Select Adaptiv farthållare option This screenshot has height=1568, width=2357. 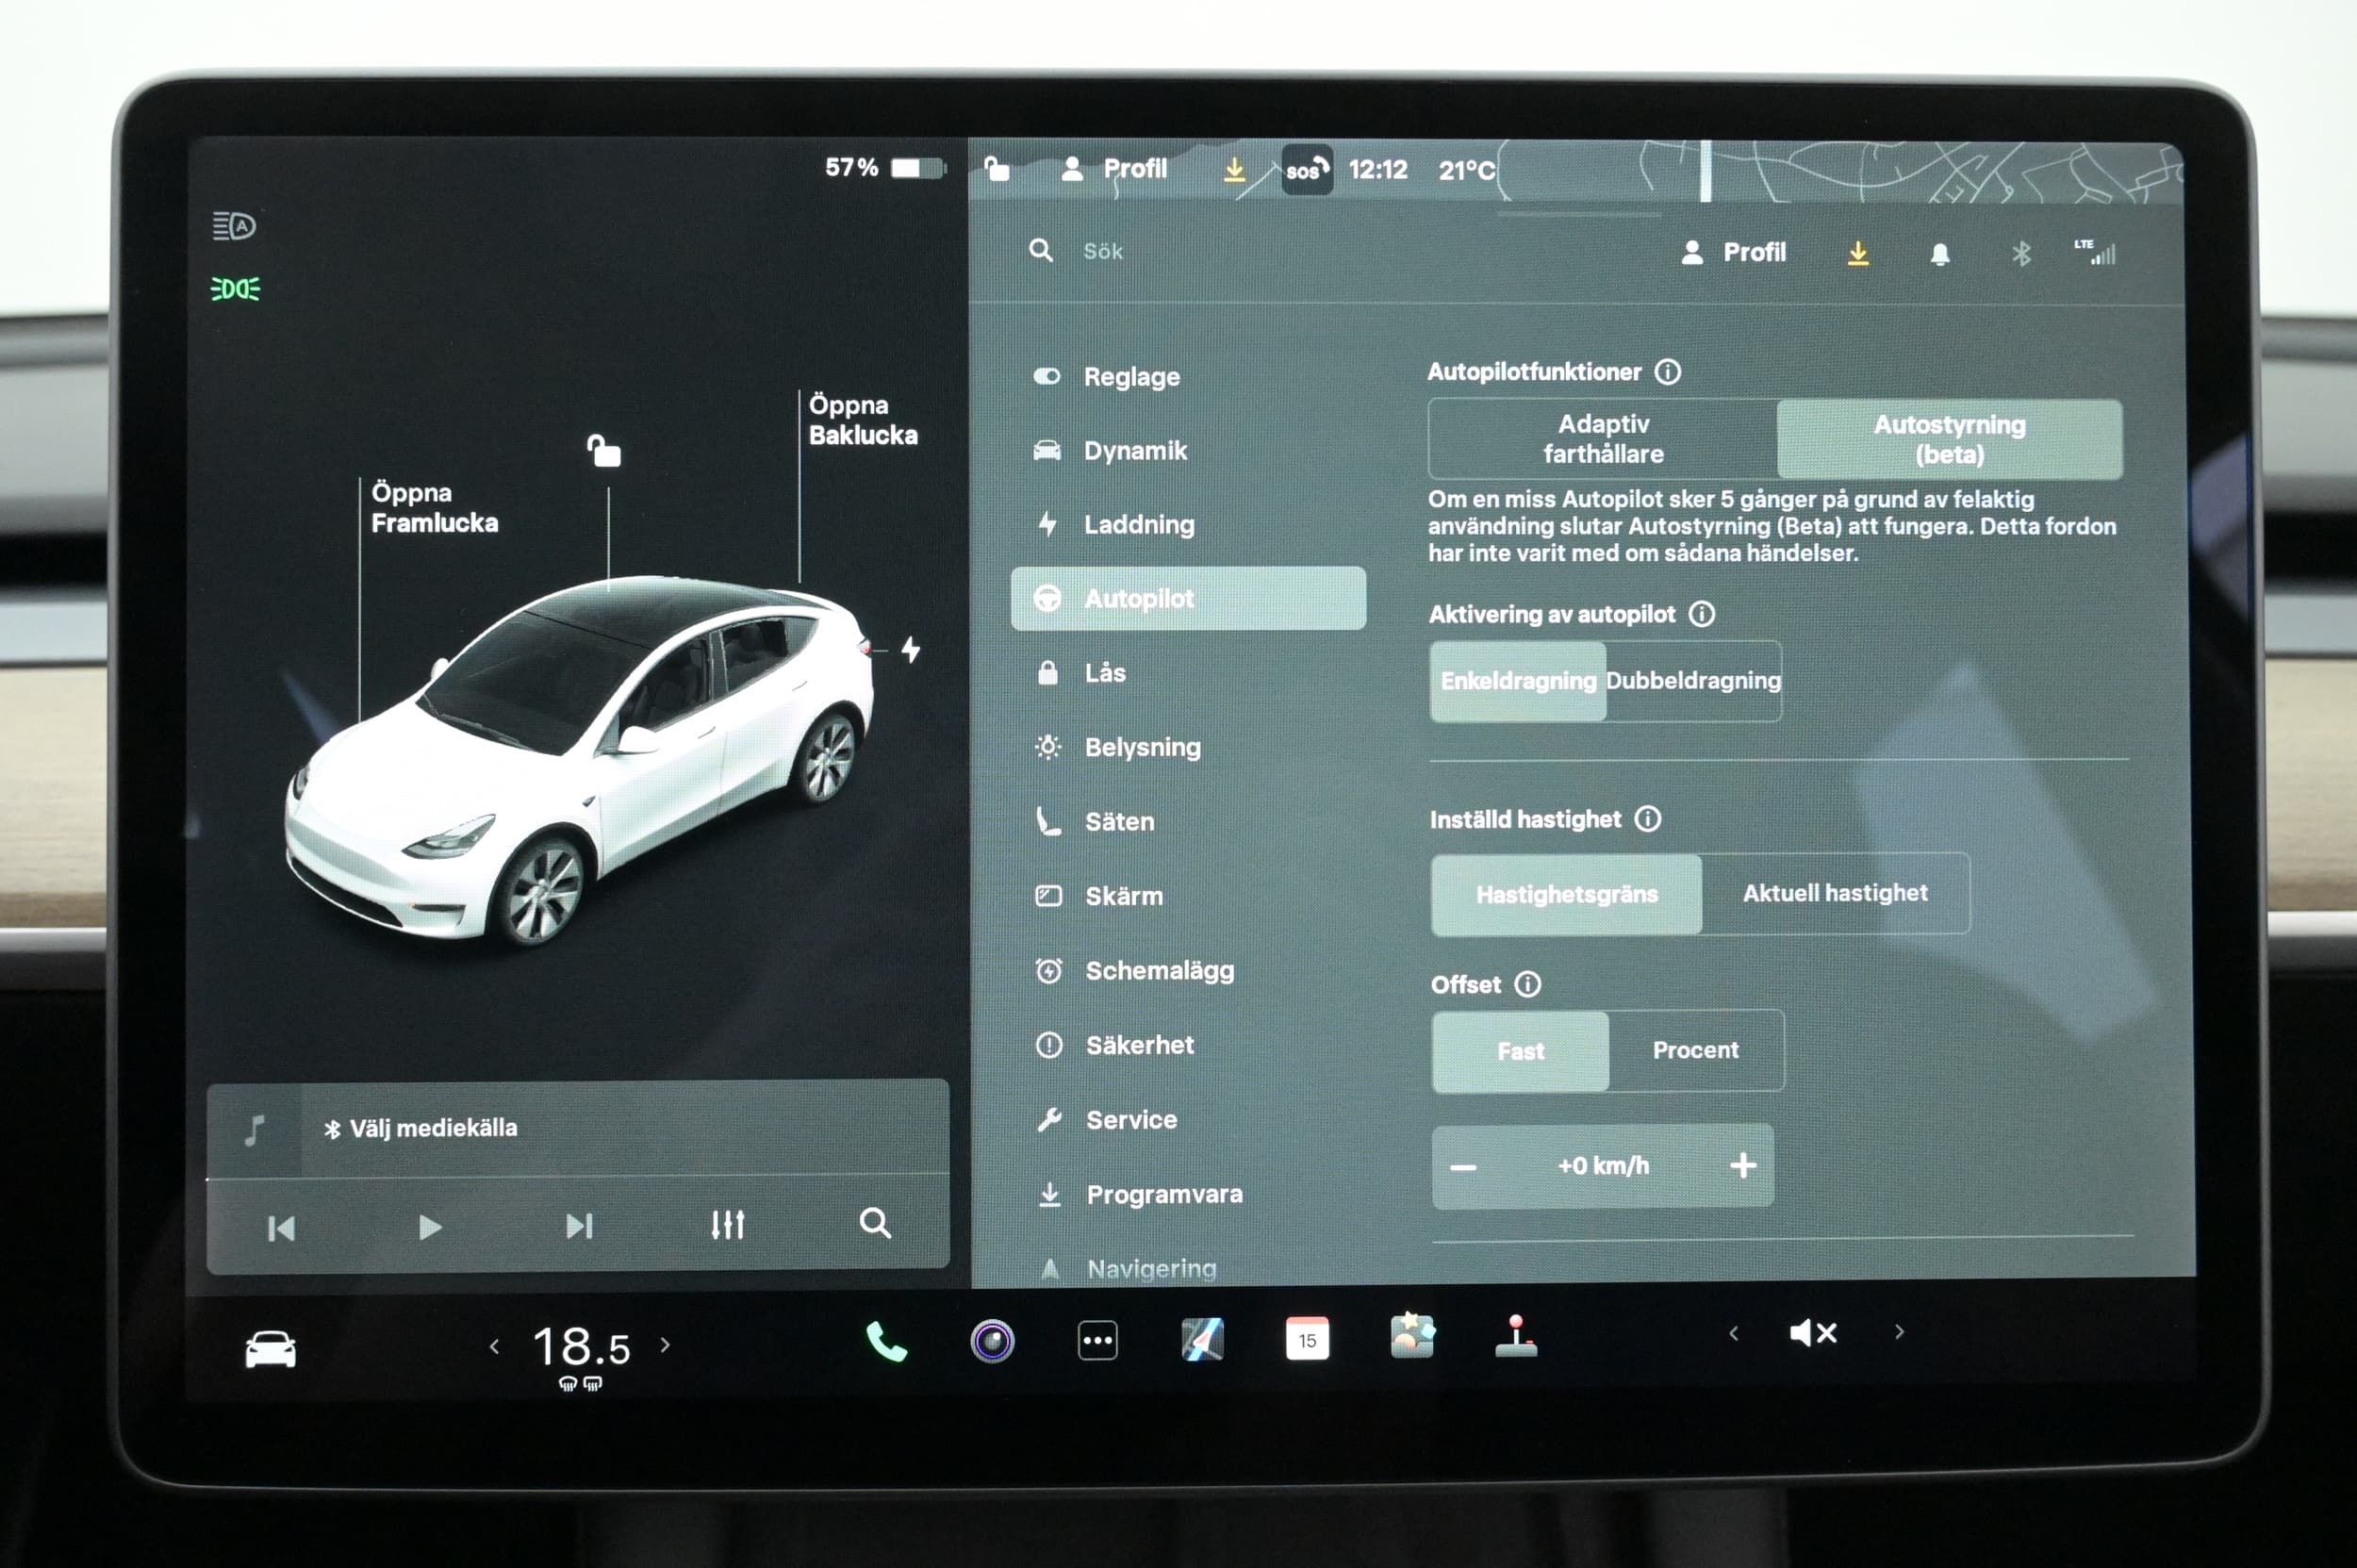1603,439
